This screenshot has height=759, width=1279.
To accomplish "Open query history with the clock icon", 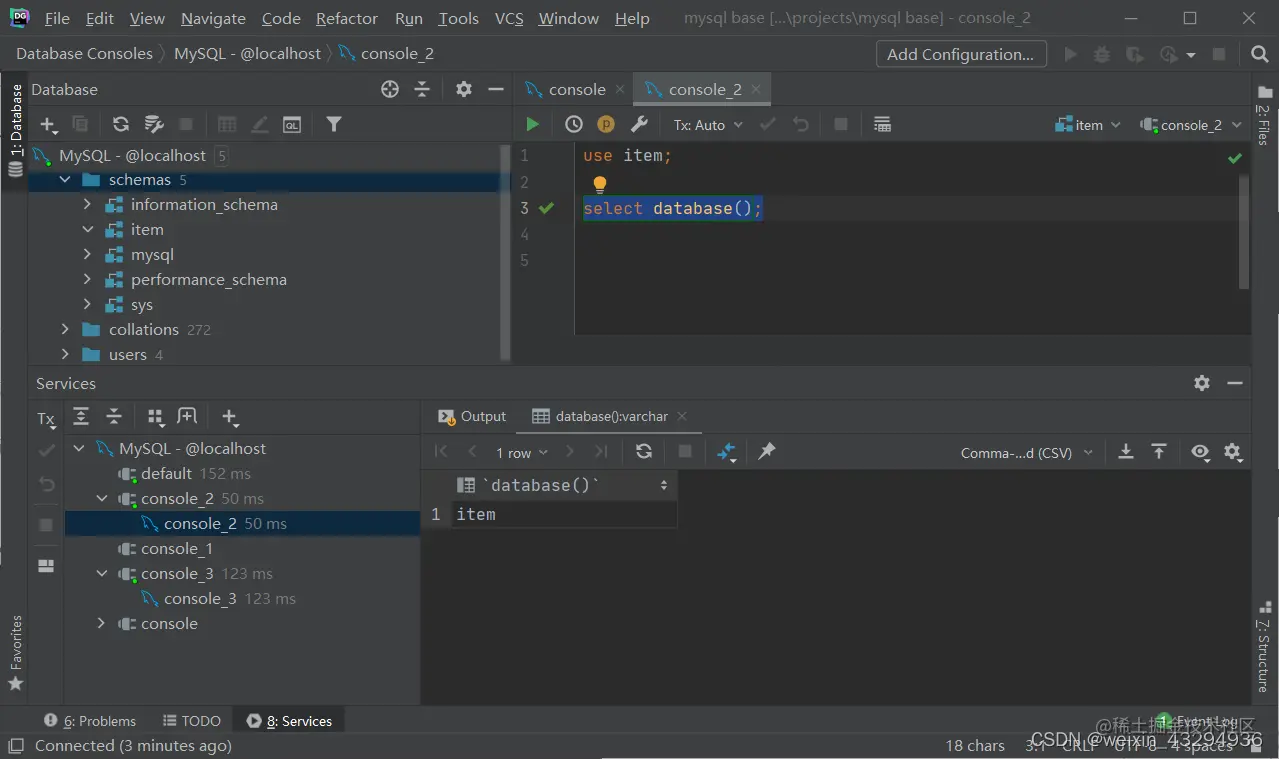I will [x=574, y=124].
